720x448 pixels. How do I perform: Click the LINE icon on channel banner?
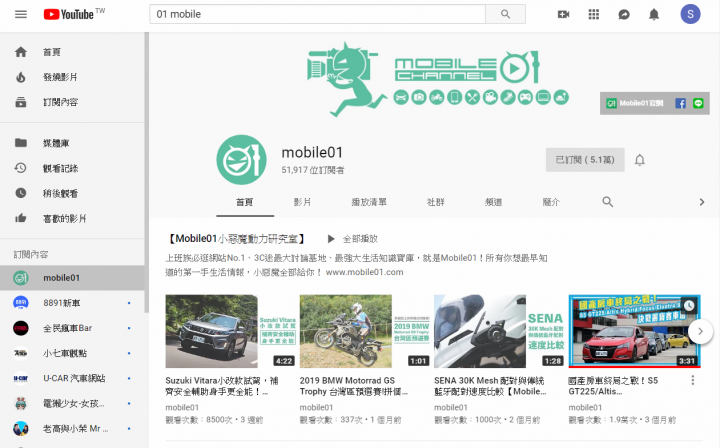click(698, 103)
